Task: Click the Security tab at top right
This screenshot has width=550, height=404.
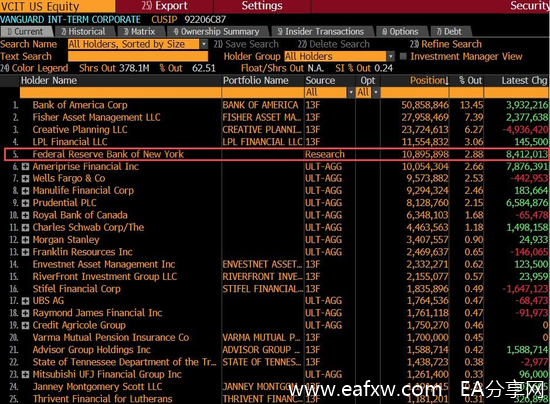Action: point(530,6)
